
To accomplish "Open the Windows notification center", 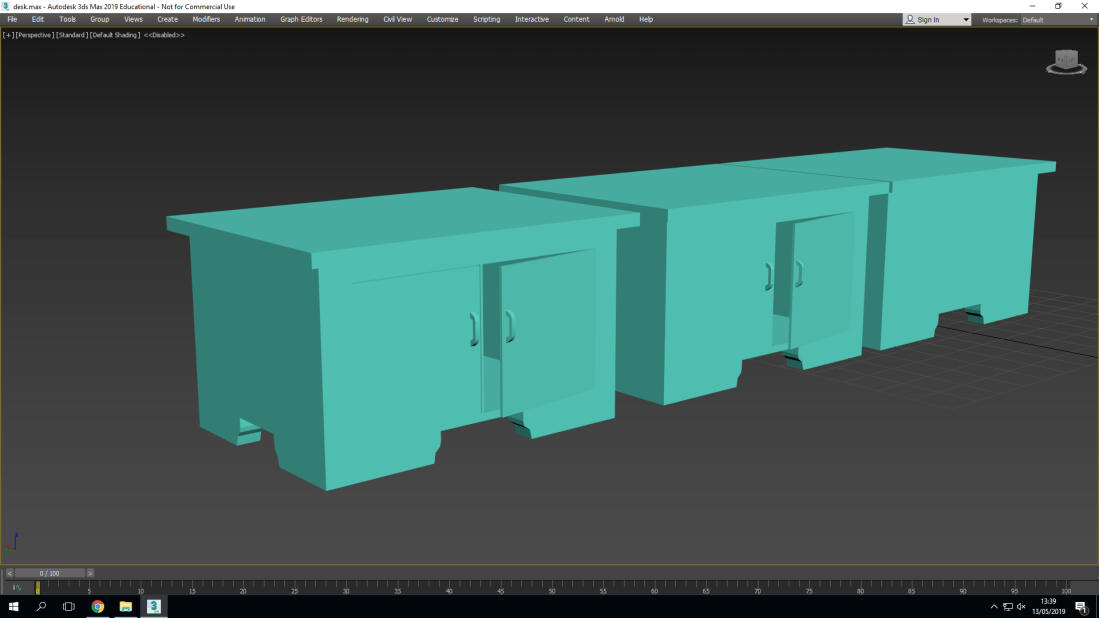I will pos(1081,607).
